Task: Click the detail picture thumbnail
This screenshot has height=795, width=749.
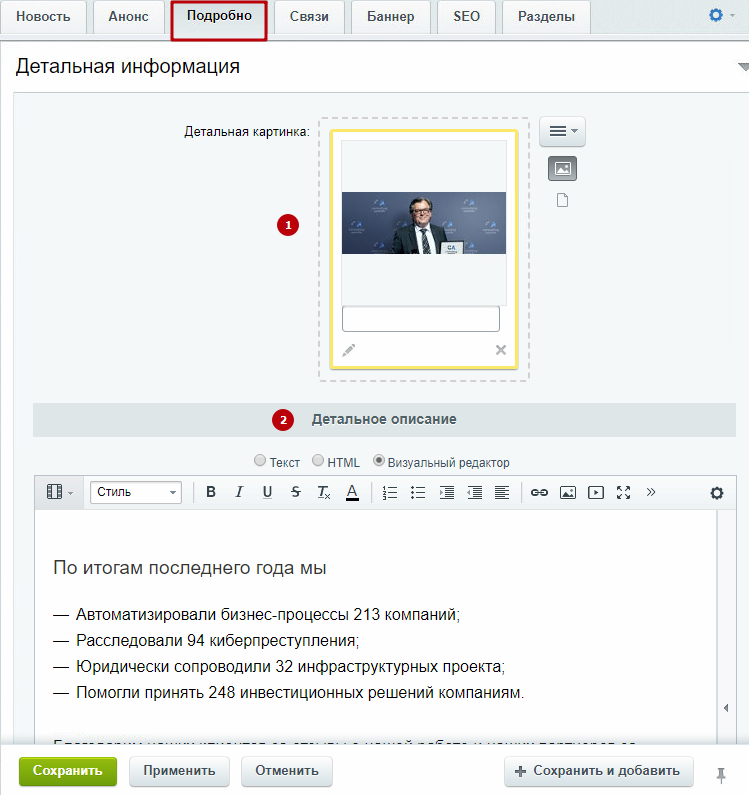Action: (x=424, y=223)
